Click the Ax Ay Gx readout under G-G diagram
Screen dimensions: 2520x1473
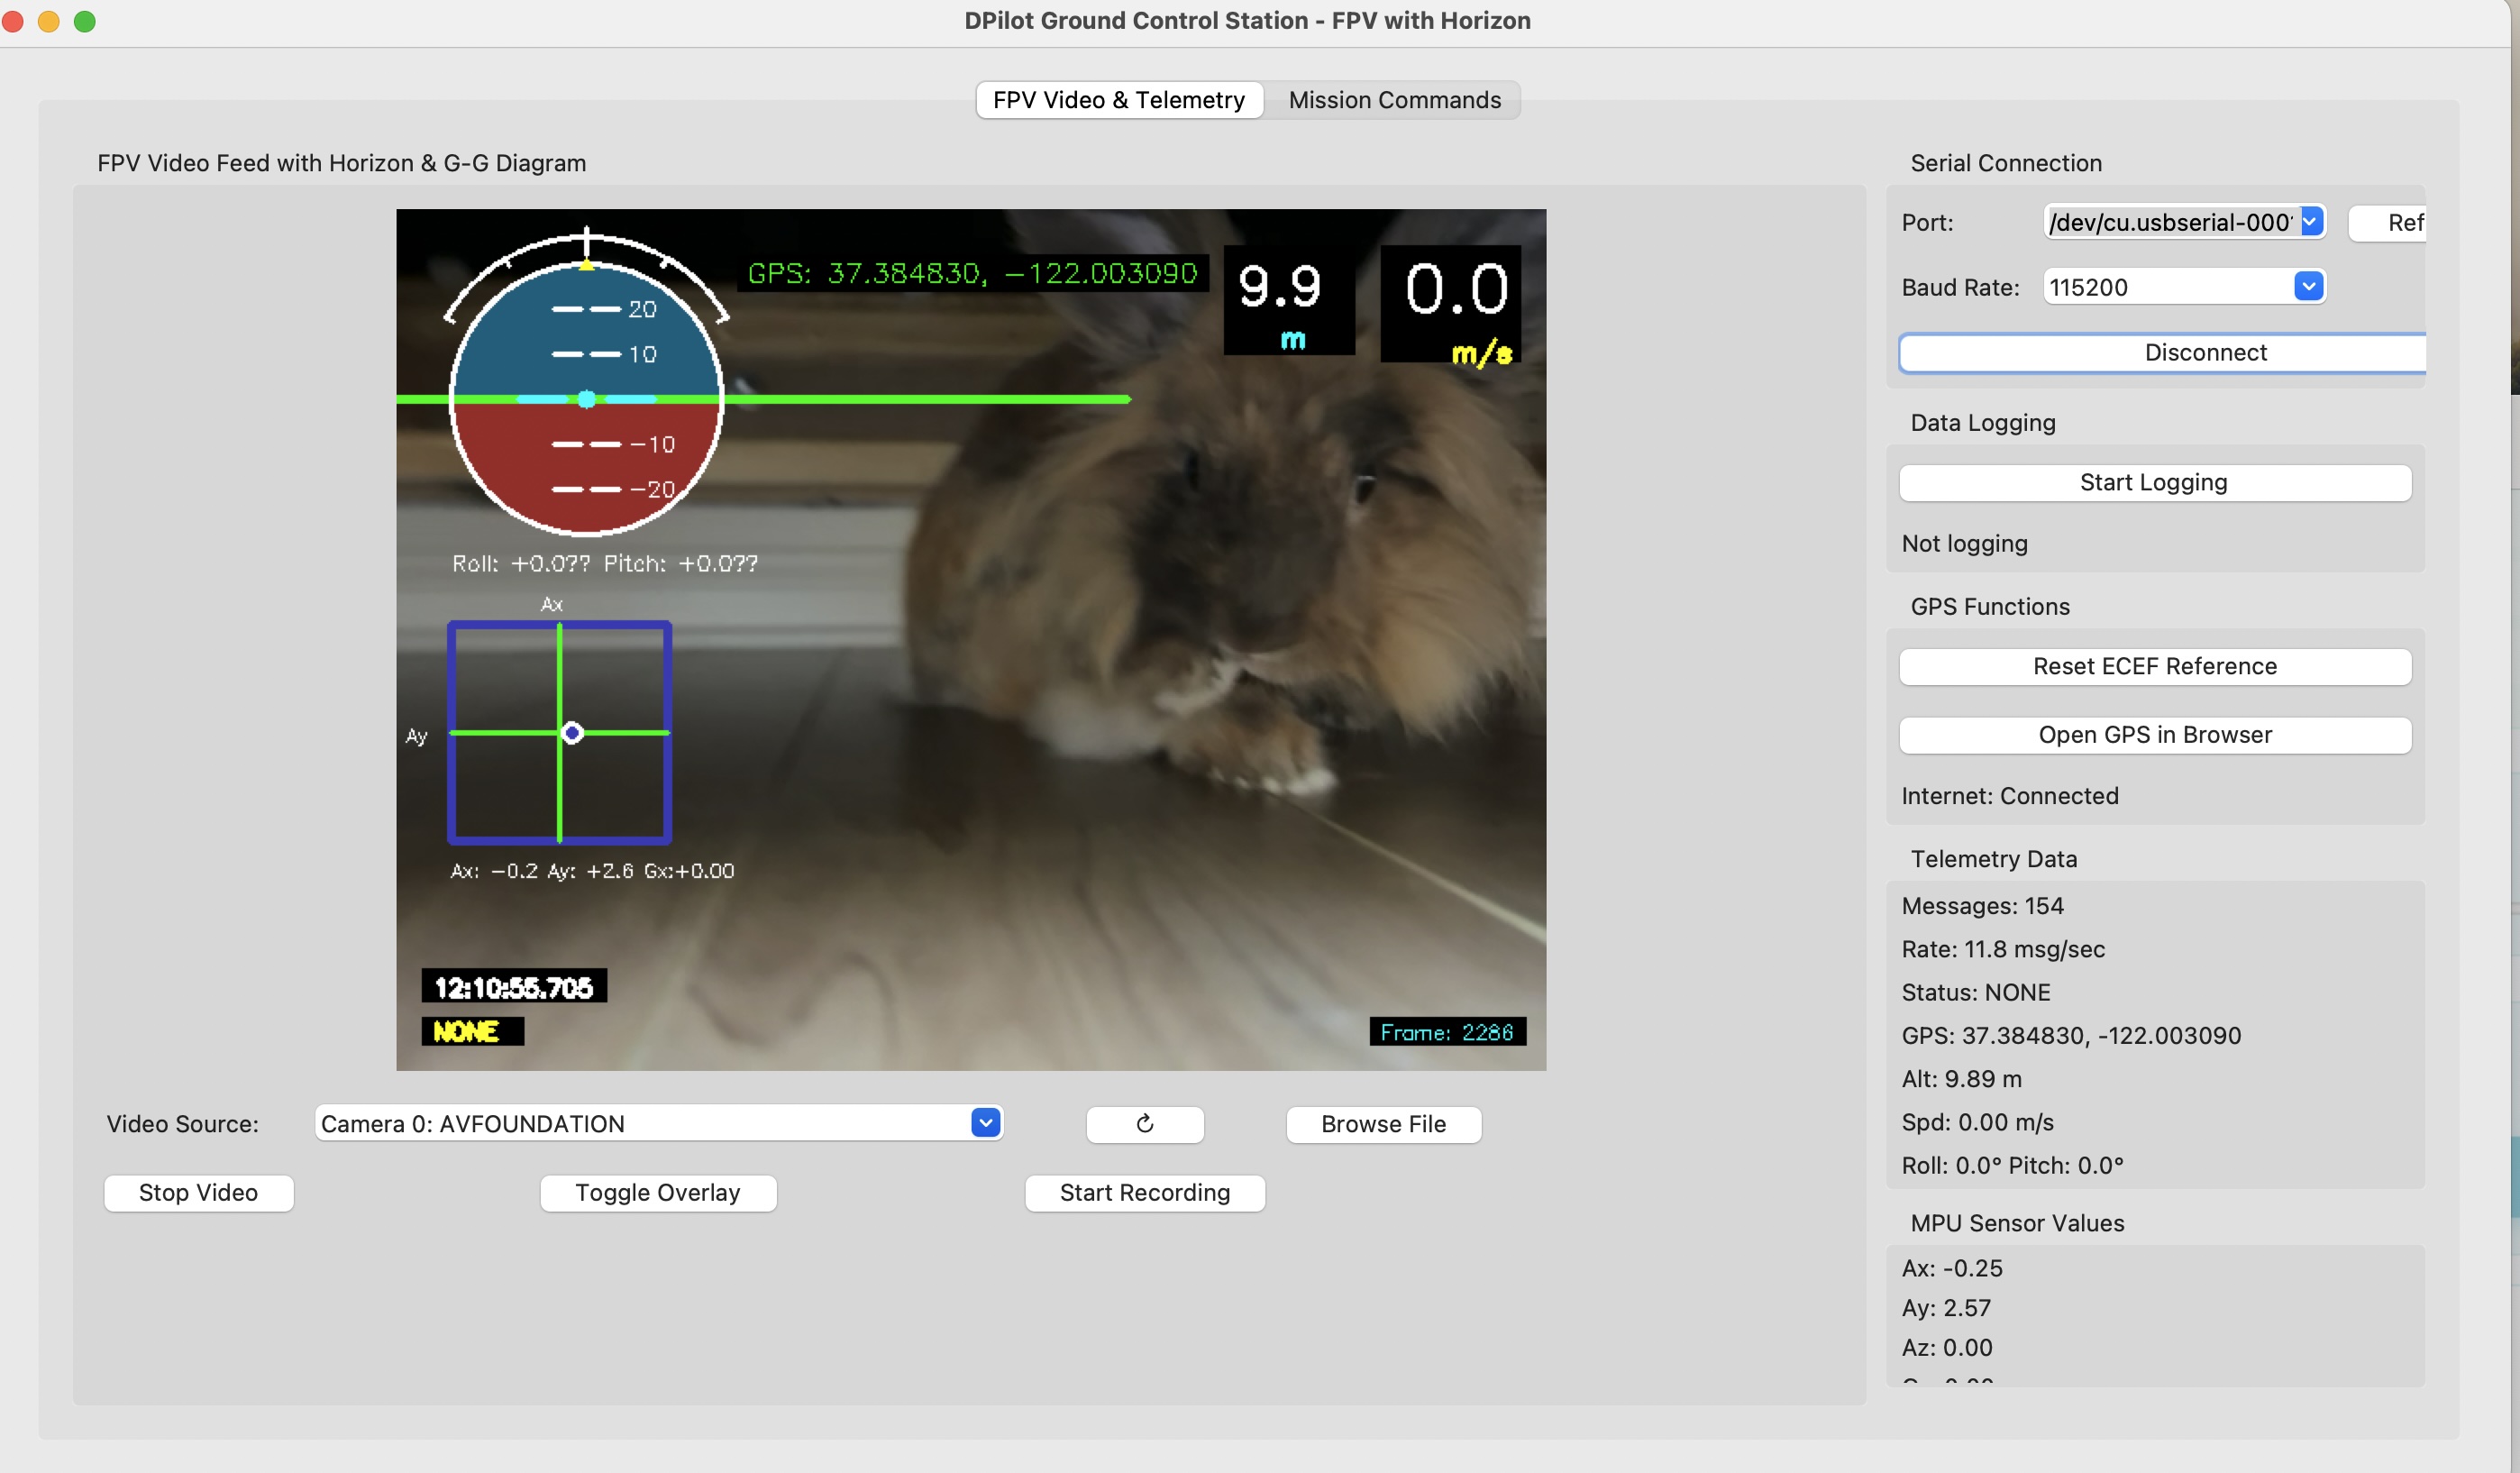pyautogui.click(x=592, y=871)
